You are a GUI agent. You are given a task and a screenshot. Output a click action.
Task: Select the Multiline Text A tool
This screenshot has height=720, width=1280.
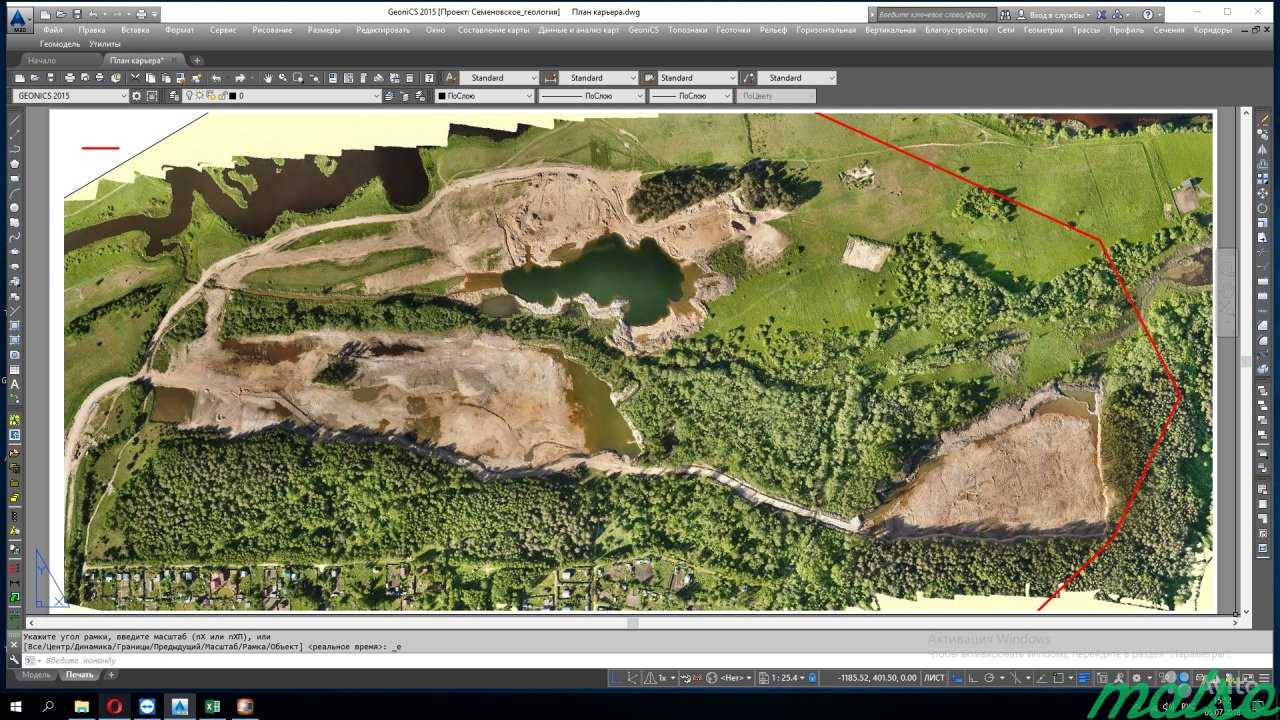click(15, 384)
